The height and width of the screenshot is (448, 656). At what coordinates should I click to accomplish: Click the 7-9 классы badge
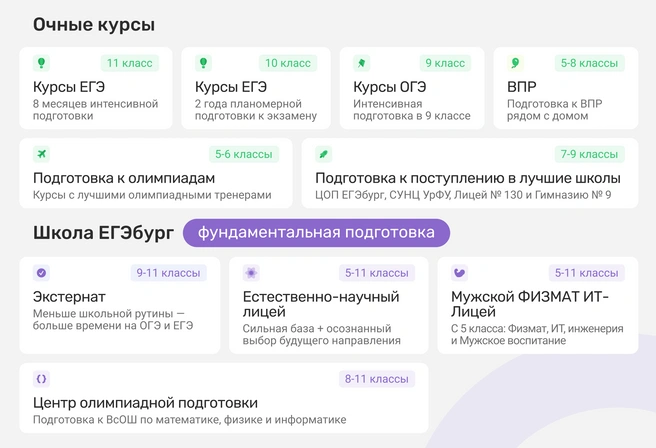pos(589,154)
